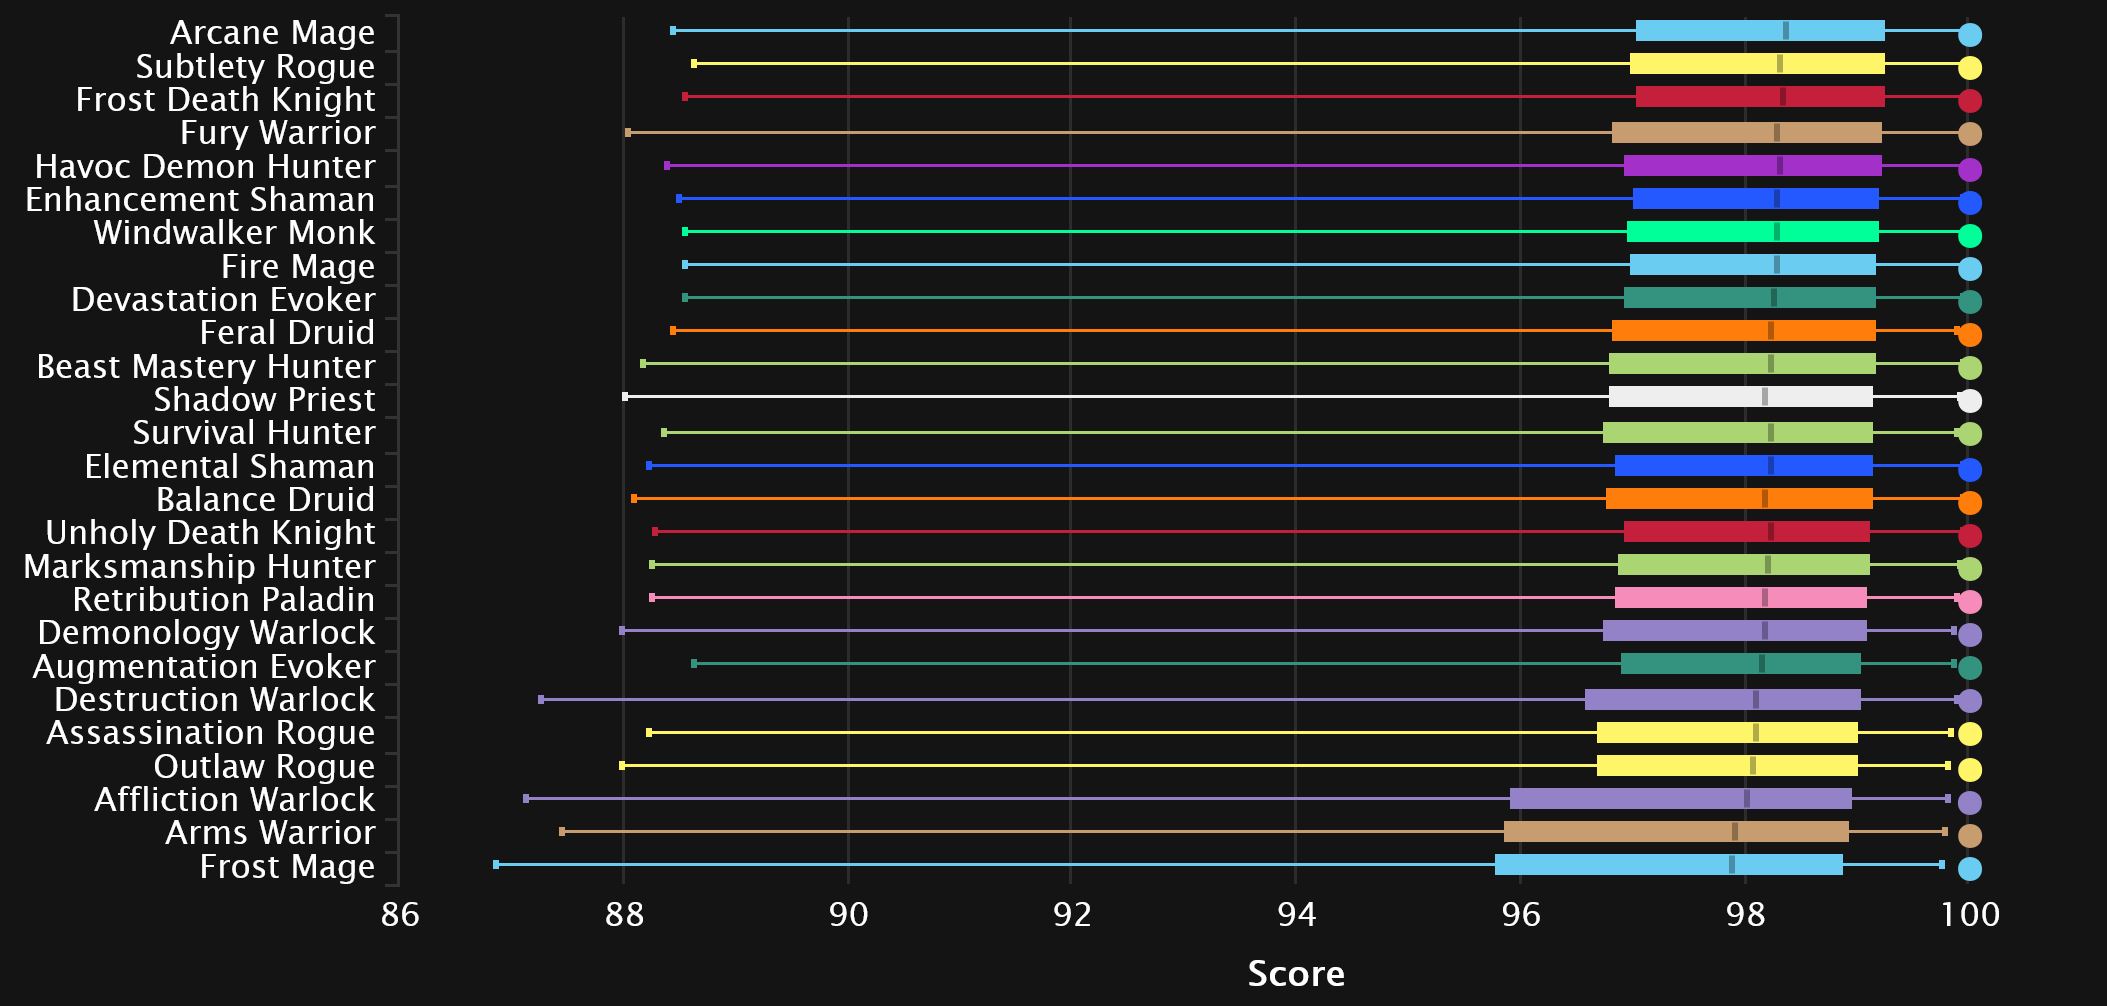The height and width of the screenshot is (1006, 2107).
Task: Click the 86 tick label on axis
Action: (400, 914)
